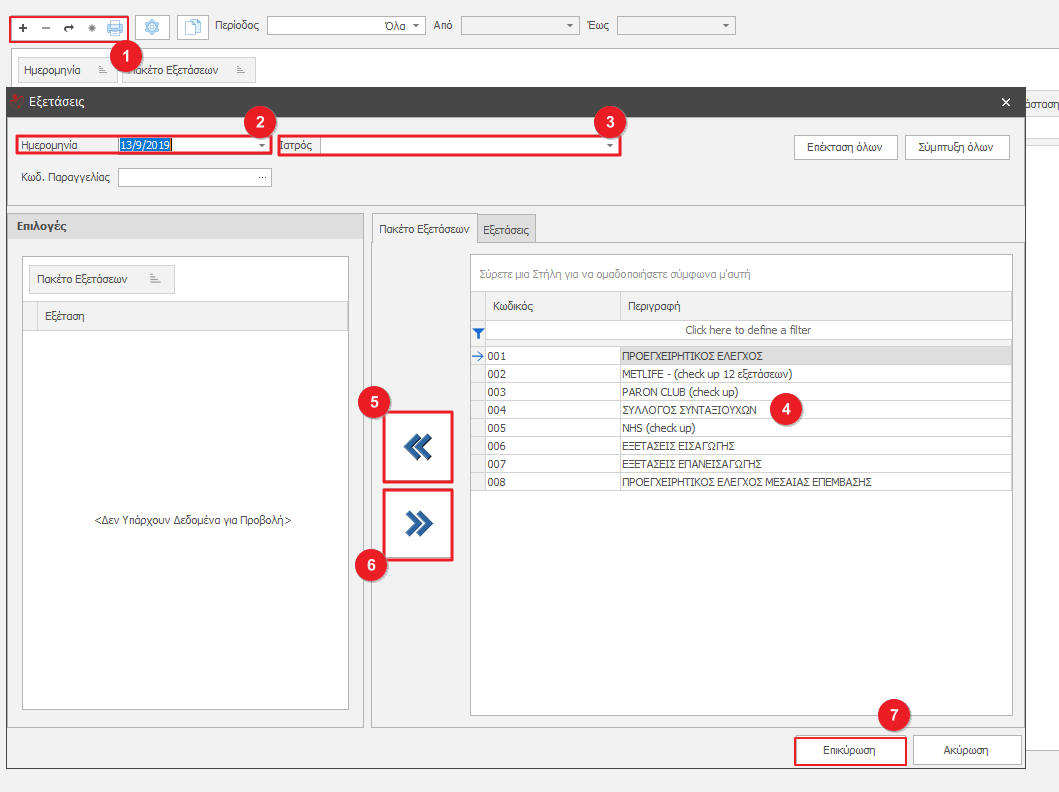Screen dimensions: 1059x792
Task: Open the Περίοδος dropdown showing Όλα
Action: pos(417,26)
